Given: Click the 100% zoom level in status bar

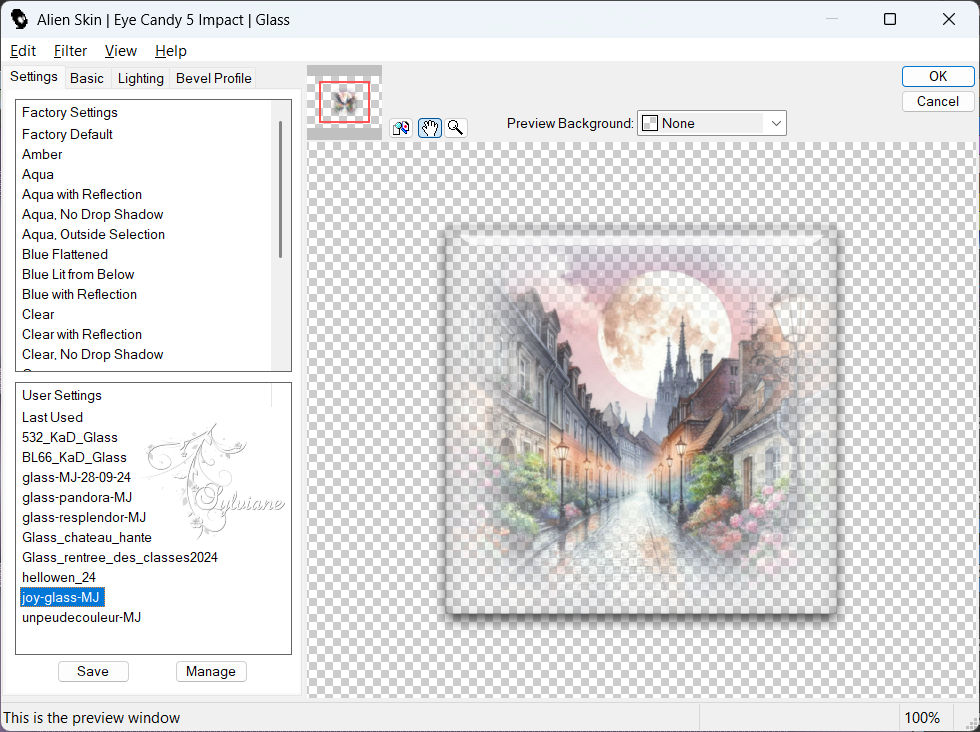Looking at the screenshot, I should [922, 718].
